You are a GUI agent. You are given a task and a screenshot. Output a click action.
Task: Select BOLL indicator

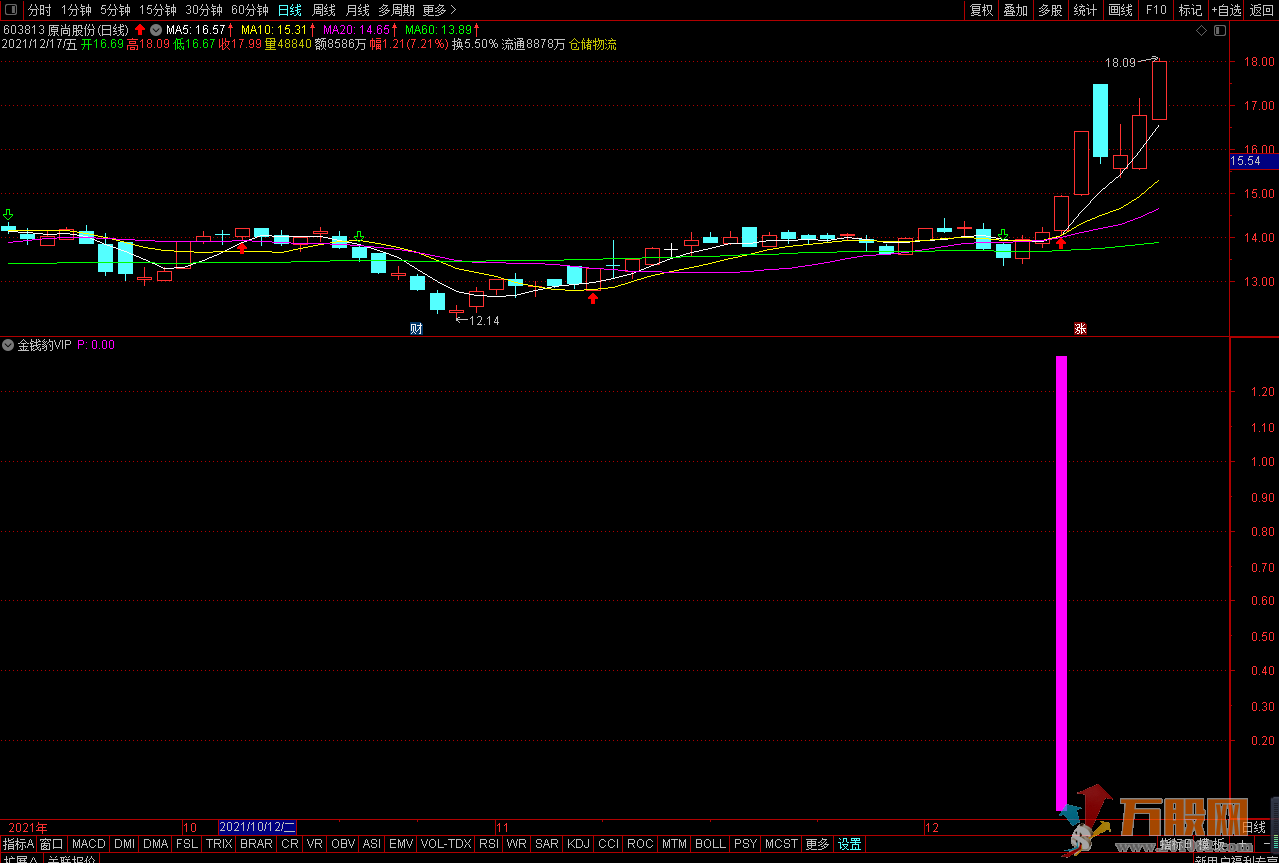(710, 844)
